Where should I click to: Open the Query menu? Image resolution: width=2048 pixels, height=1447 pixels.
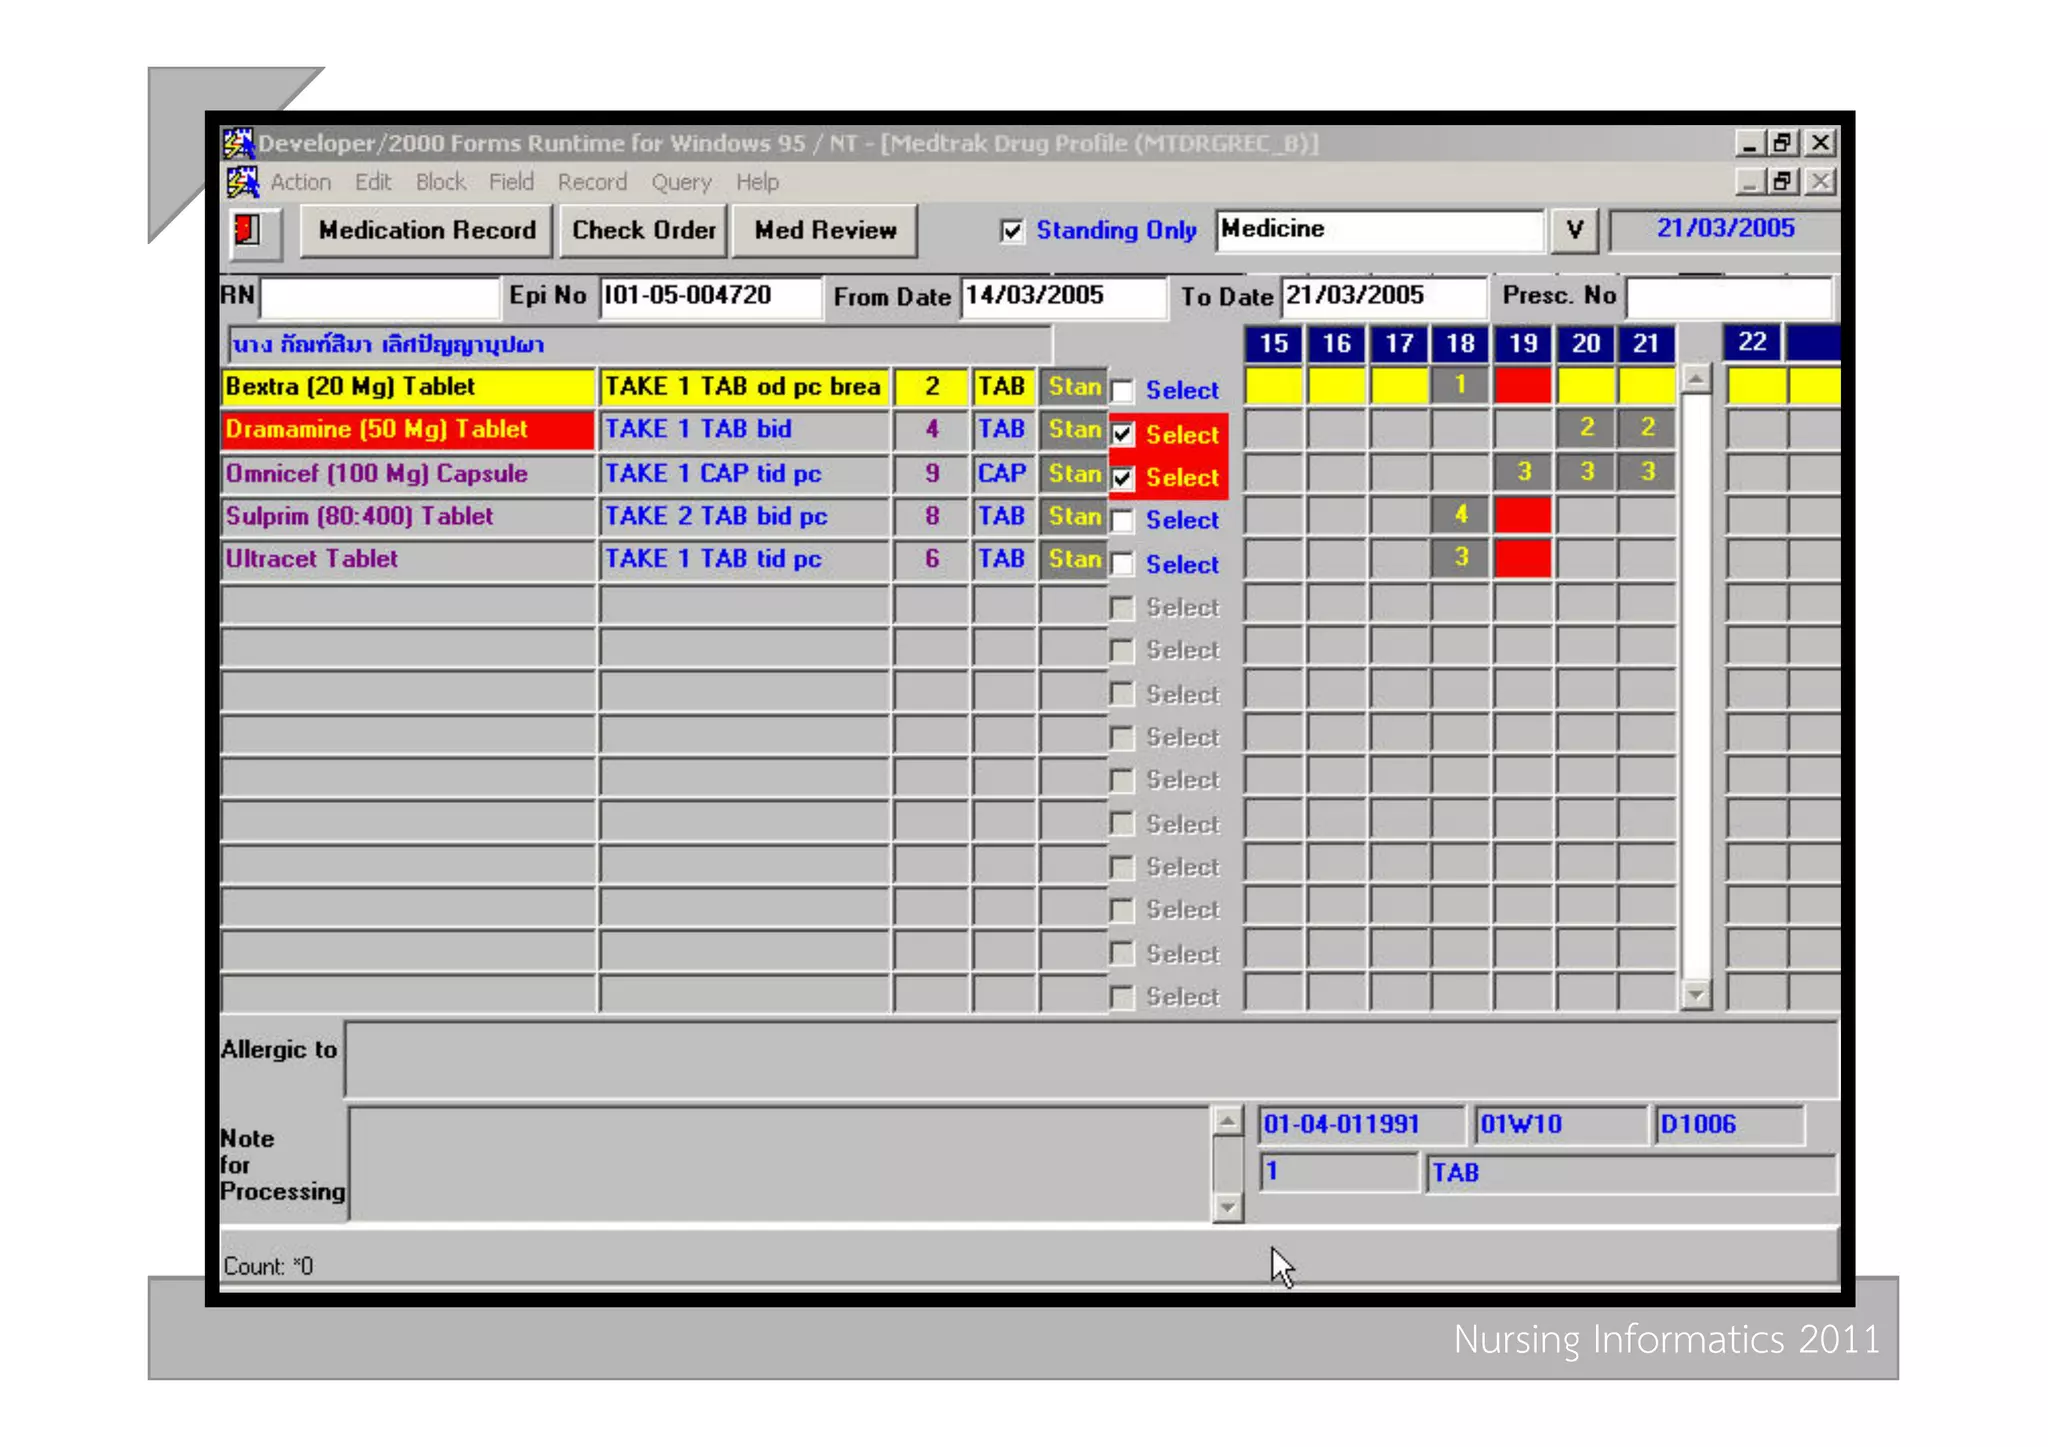point(681,182)
